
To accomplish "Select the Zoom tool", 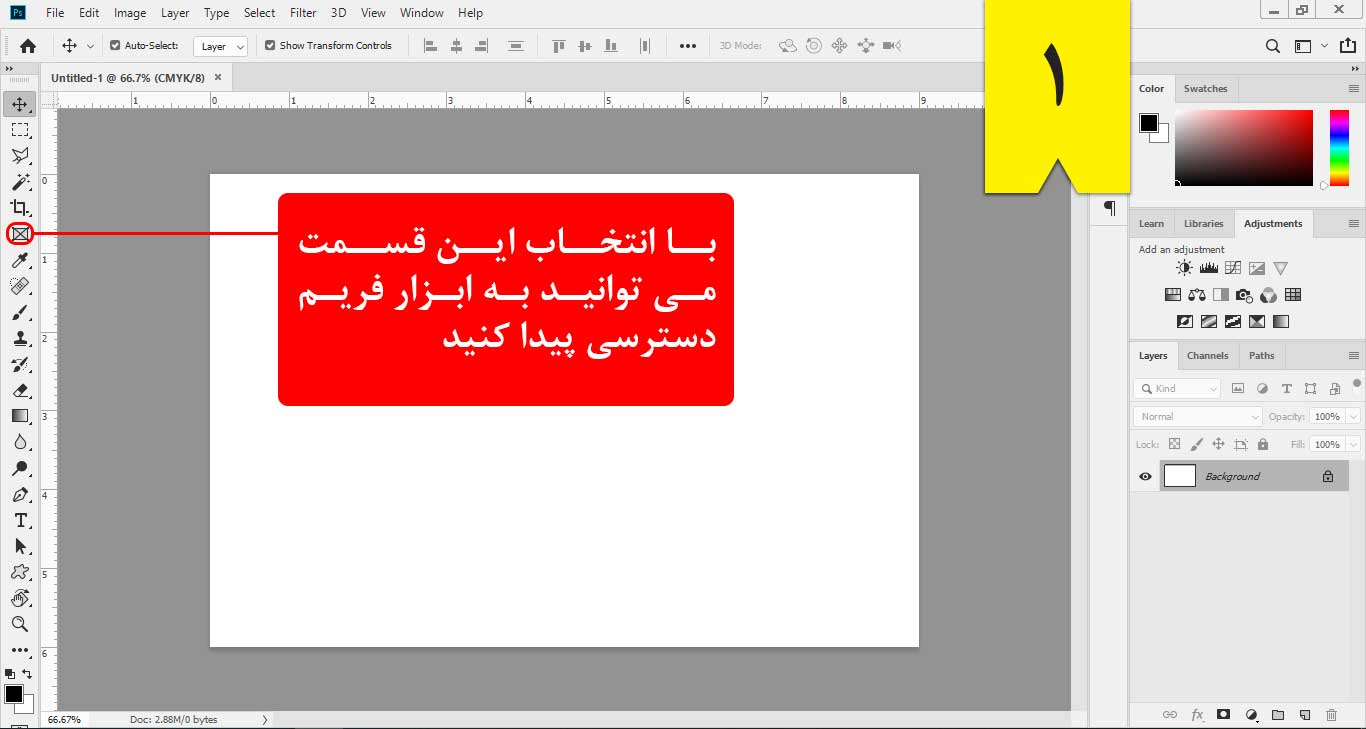I will pos(20,624).
